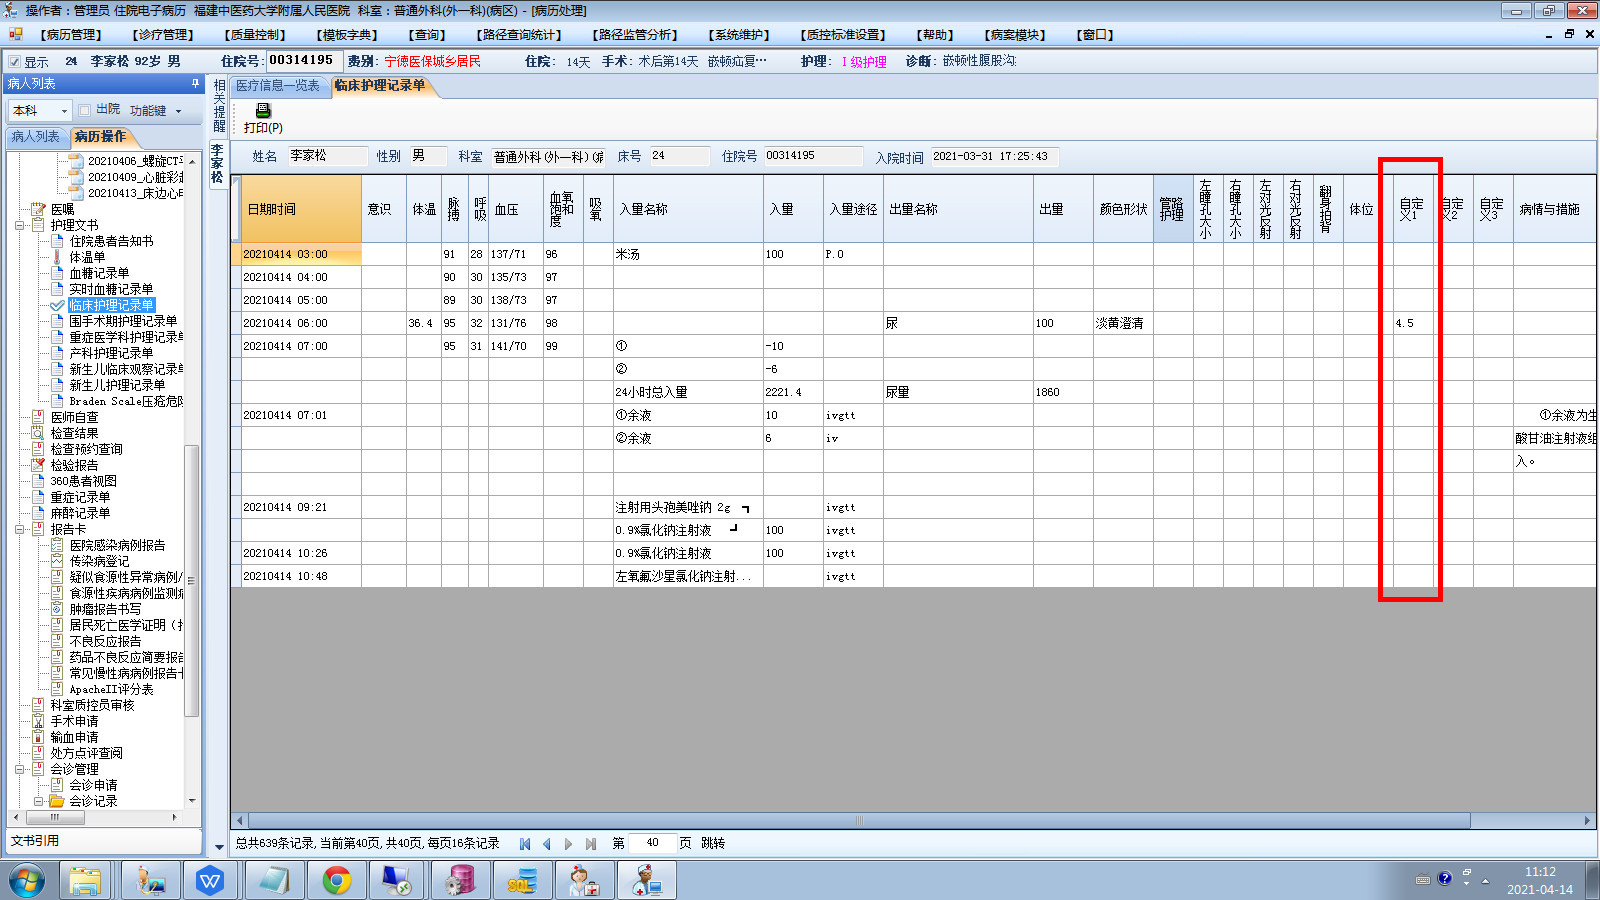Click the 日期时间 column header

301,209
